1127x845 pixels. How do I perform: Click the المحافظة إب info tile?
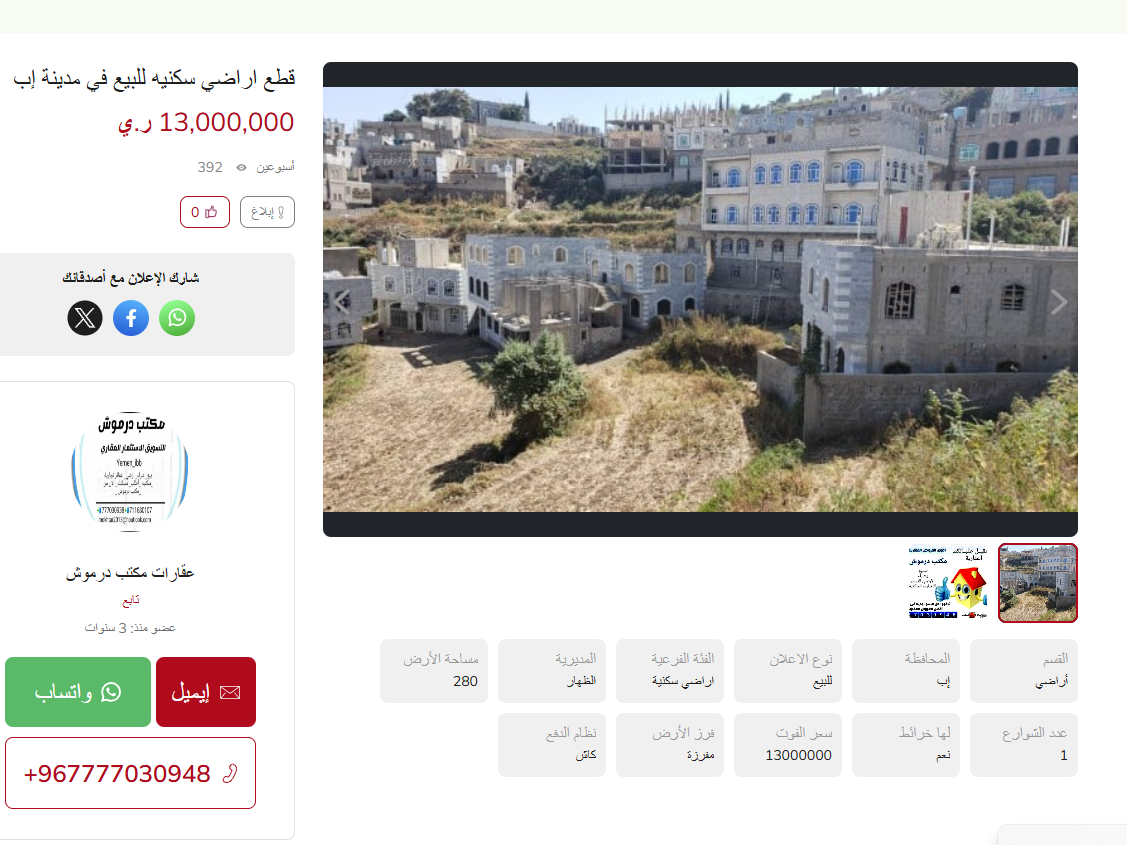tap(906, 671)
